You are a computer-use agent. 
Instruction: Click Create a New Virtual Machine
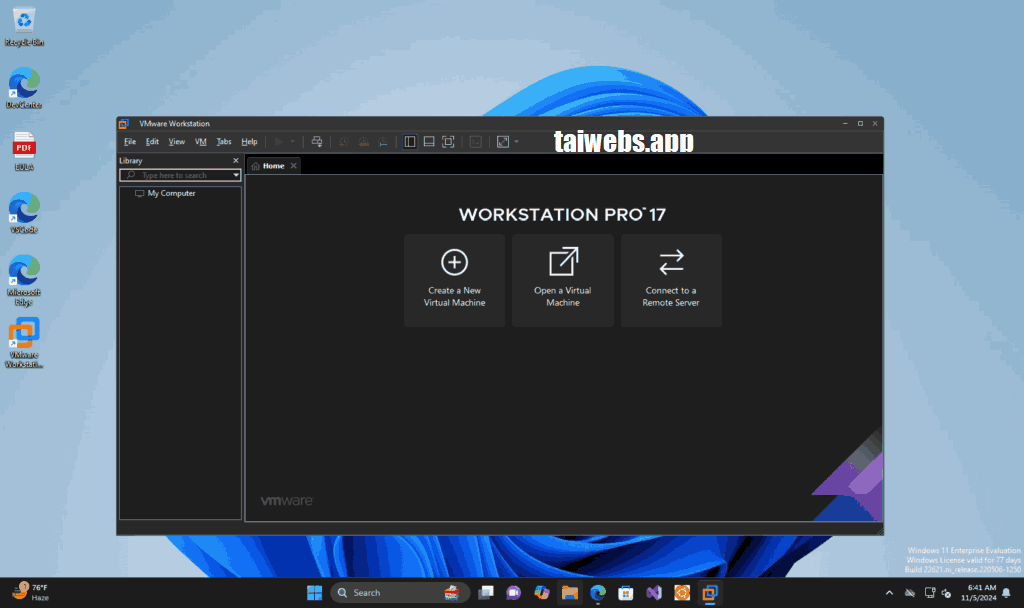455,280
